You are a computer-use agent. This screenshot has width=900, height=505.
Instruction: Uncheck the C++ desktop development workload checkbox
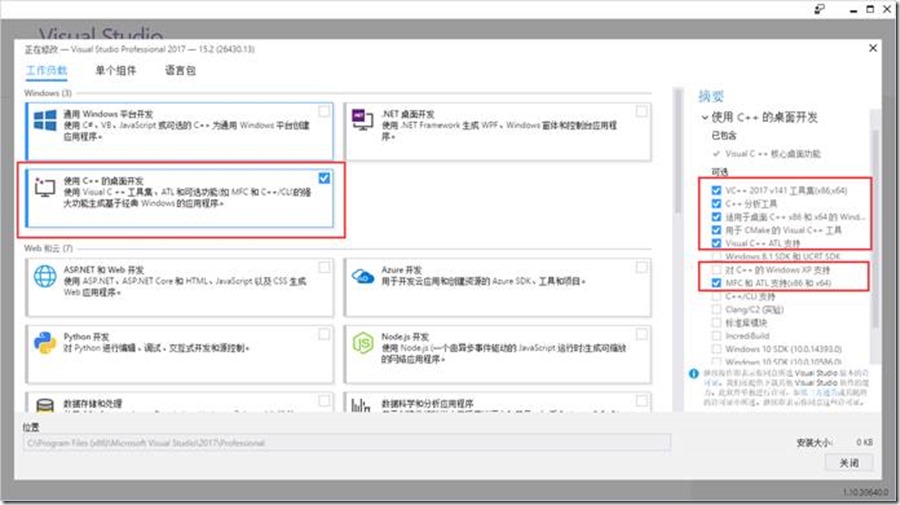coord(324,178)
